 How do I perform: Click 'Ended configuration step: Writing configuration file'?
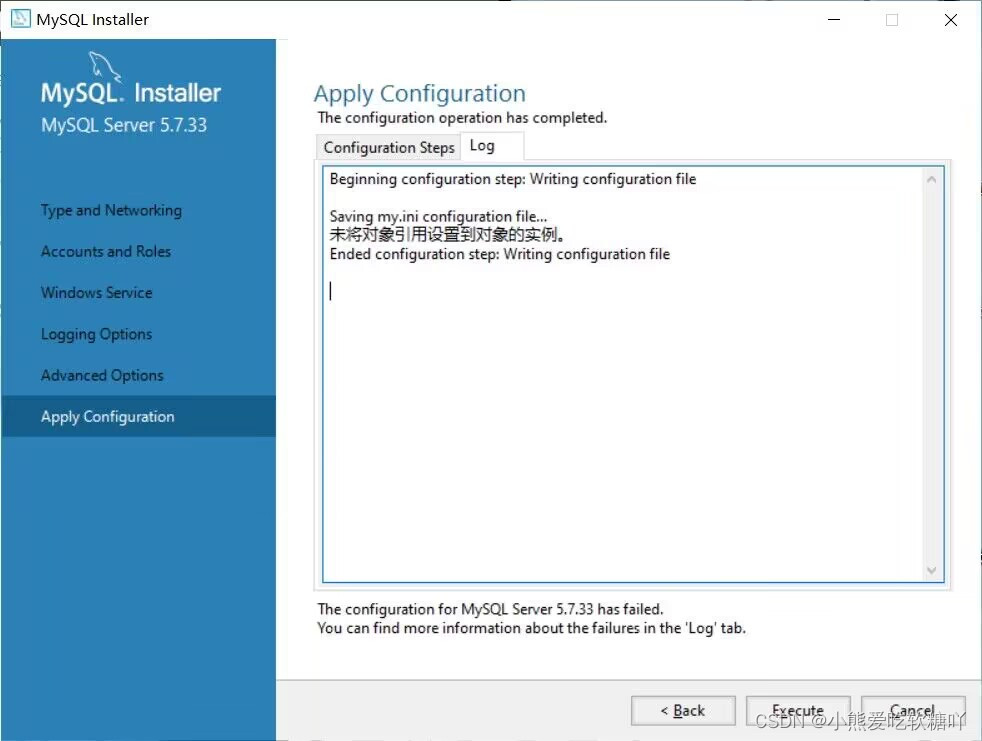500,254
